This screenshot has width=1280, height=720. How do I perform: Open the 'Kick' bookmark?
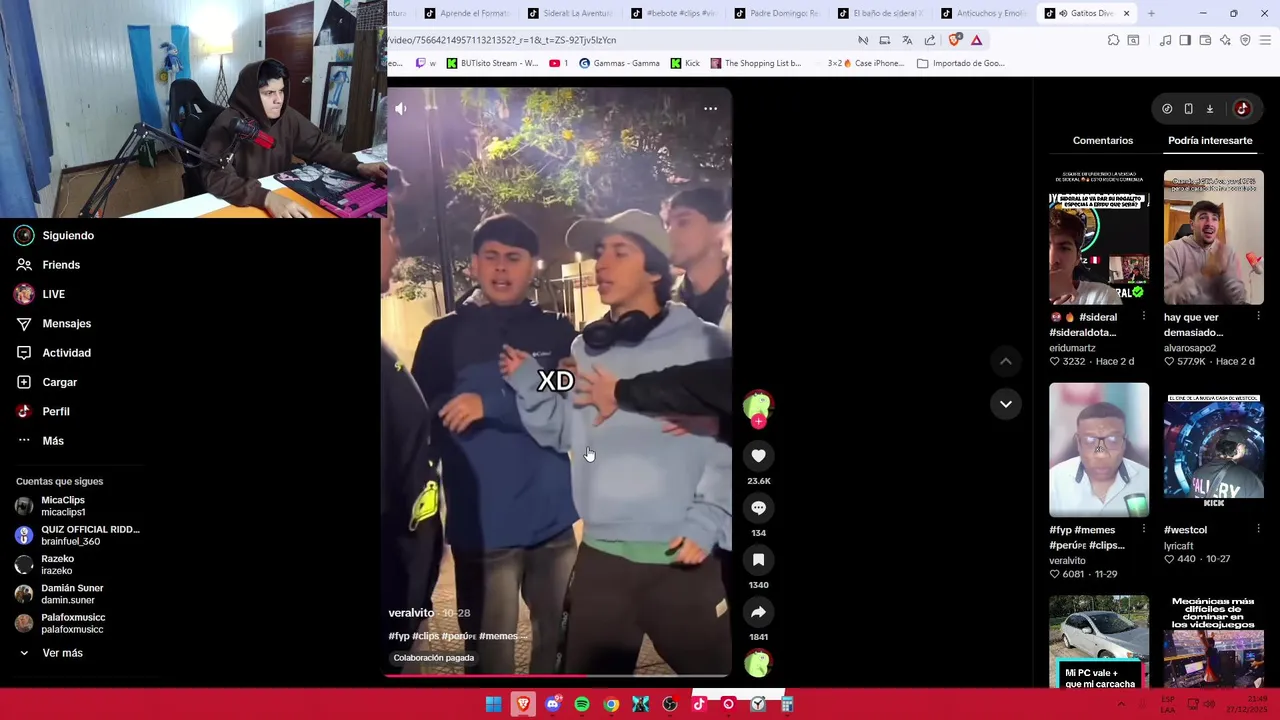click(x=685, y=63)
